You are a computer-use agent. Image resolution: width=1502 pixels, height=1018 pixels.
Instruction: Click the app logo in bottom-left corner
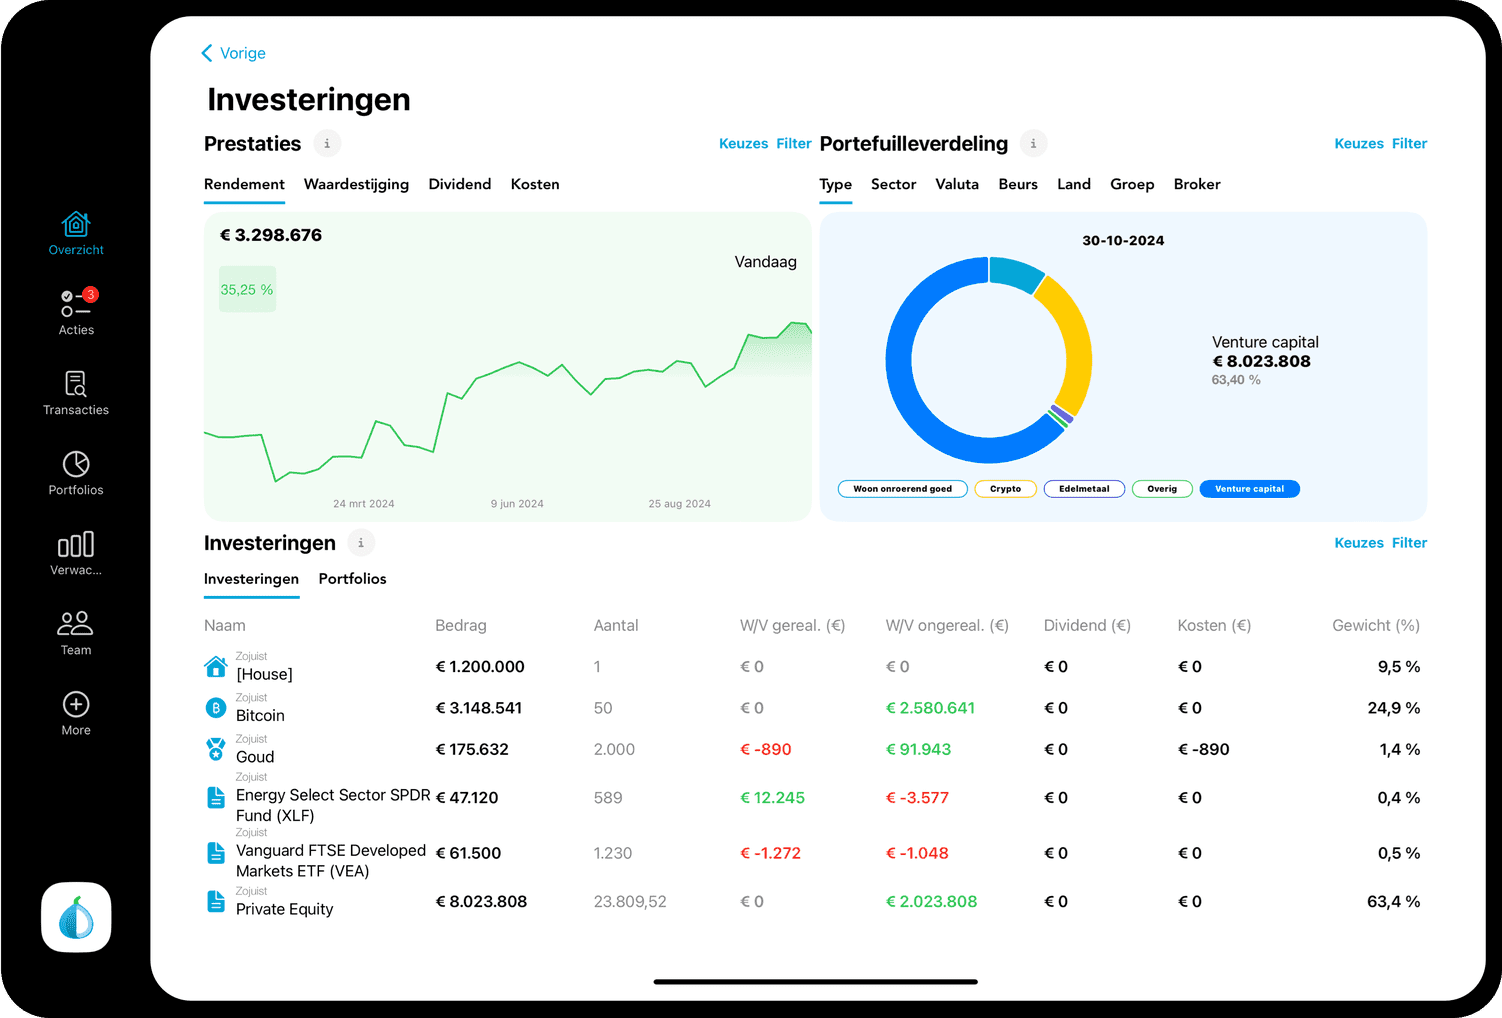point(76,917)
